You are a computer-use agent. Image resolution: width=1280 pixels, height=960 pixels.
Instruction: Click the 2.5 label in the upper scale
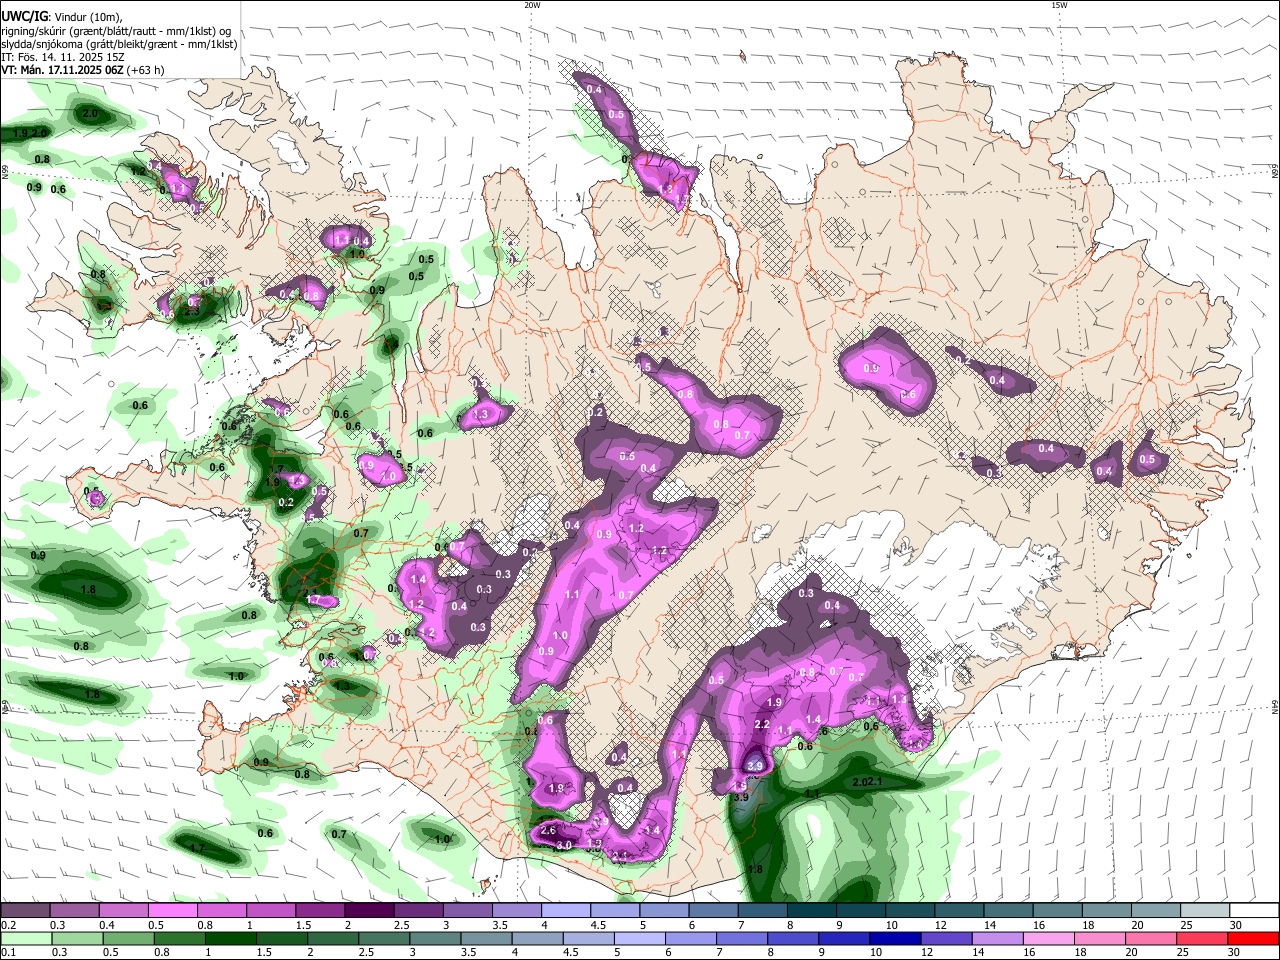(x=401, y=925)
